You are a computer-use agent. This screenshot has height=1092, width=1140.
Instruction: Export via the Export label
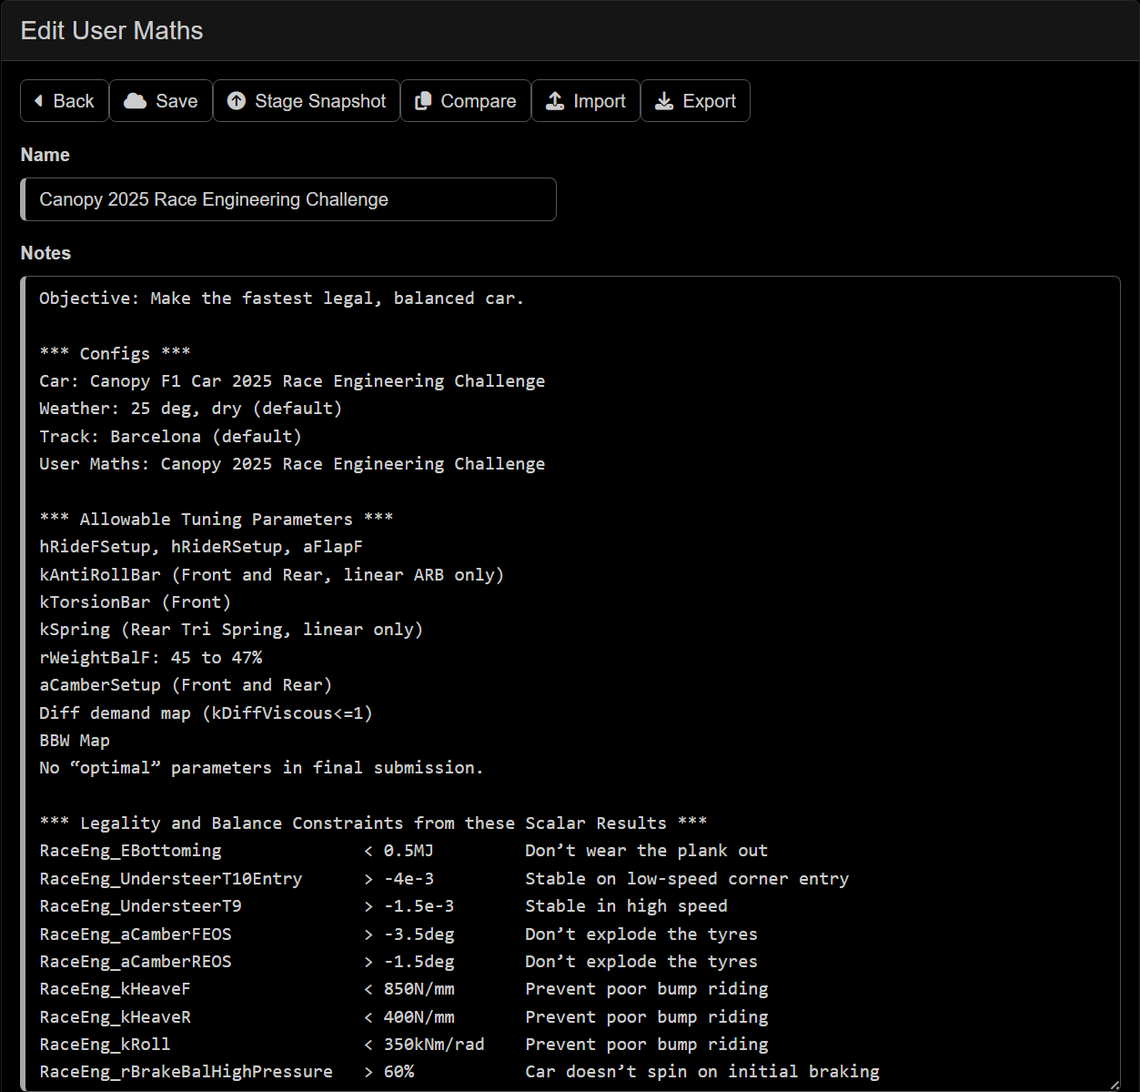pos(709,101)
